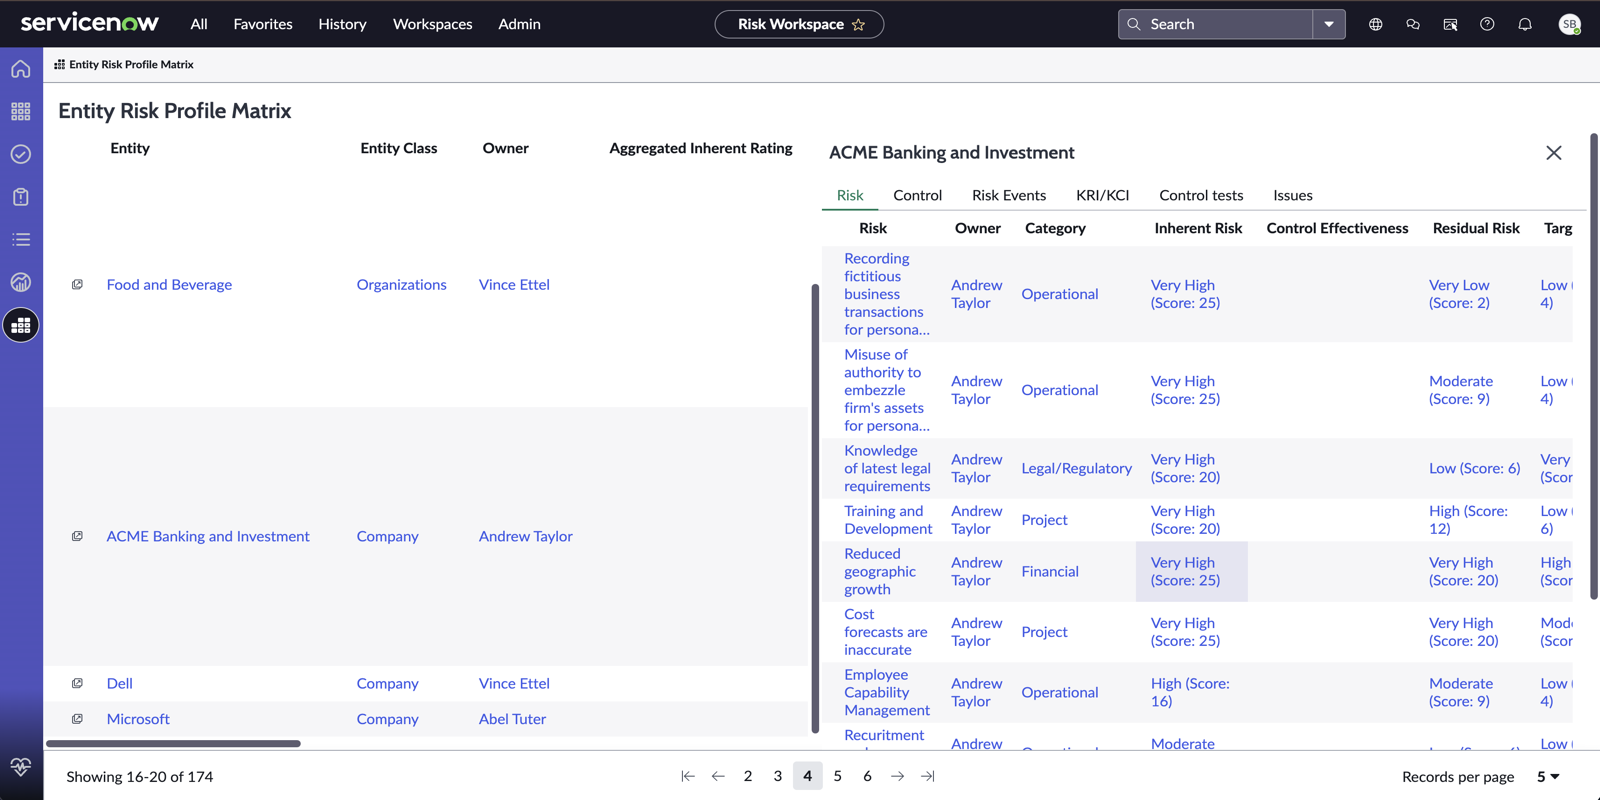Screen dimensions: 1600x800
Task: Open the sidebar window icon in header
Action: (x=1450, y=24)
